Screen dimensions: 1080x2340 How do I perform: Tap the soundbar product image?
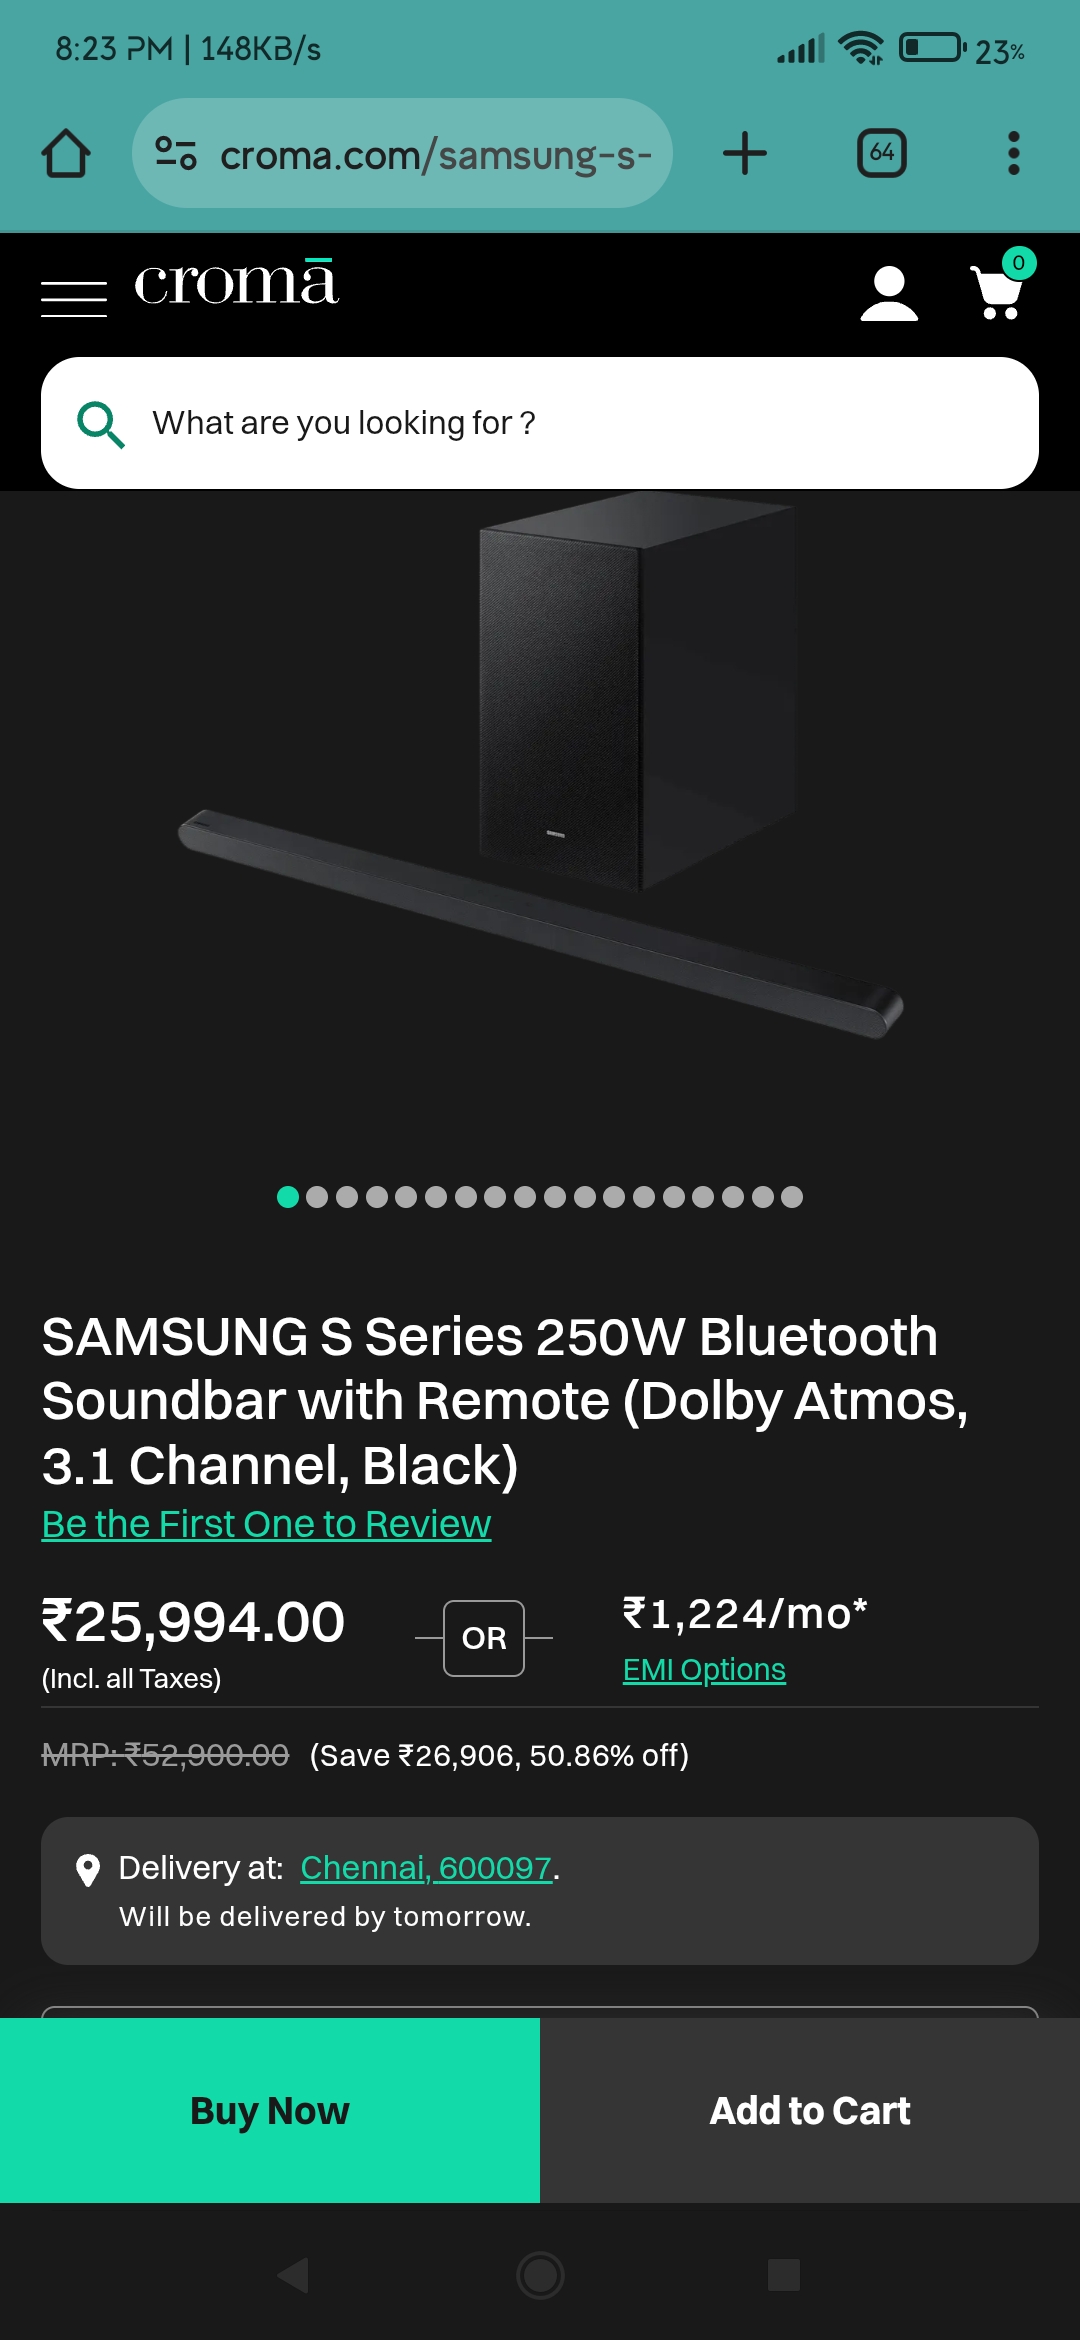pyautogui.click(x=540, y=780)
